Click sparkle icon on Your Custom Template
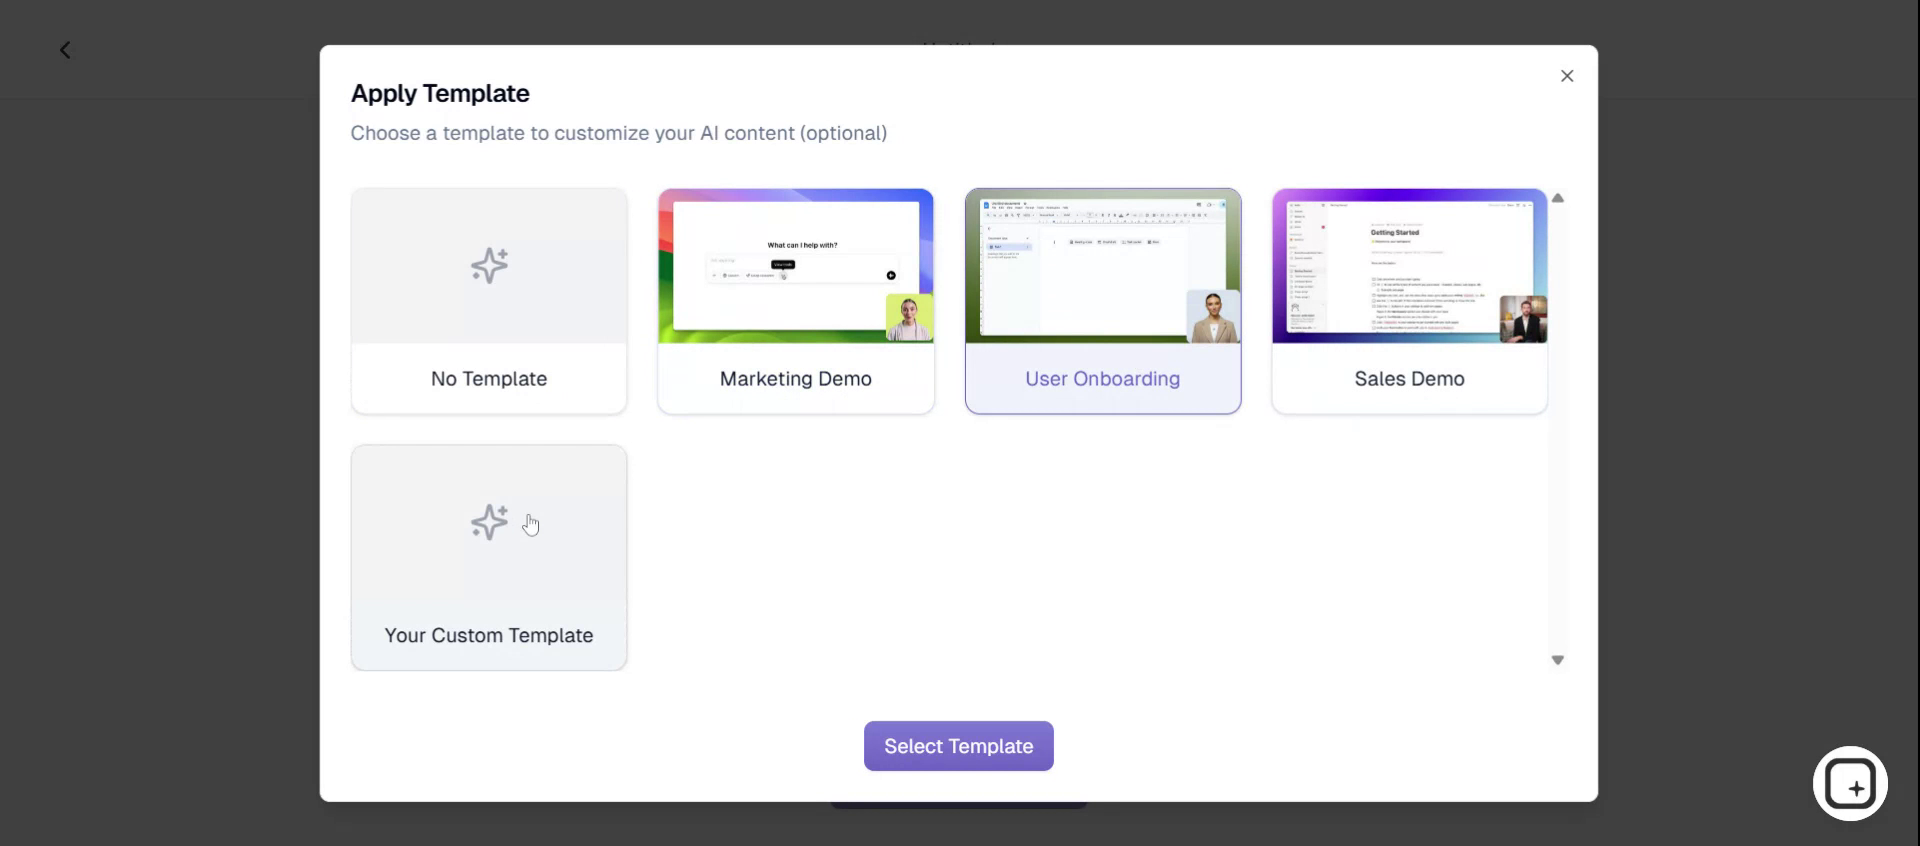Screen dimensions: 1920x846 [x=489, y=522]
